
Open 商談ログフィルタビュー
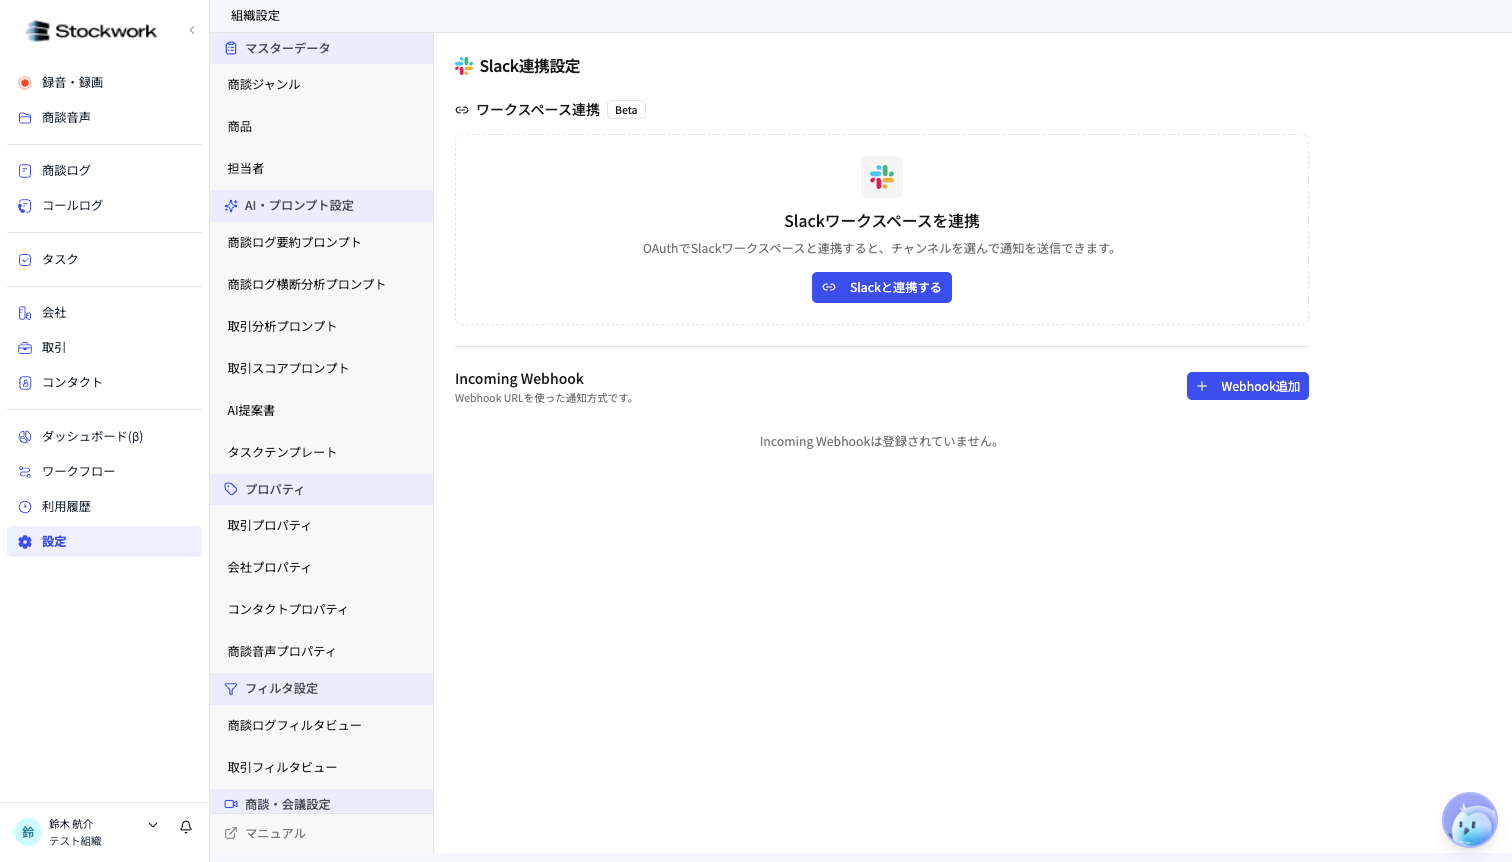point(321,726)
